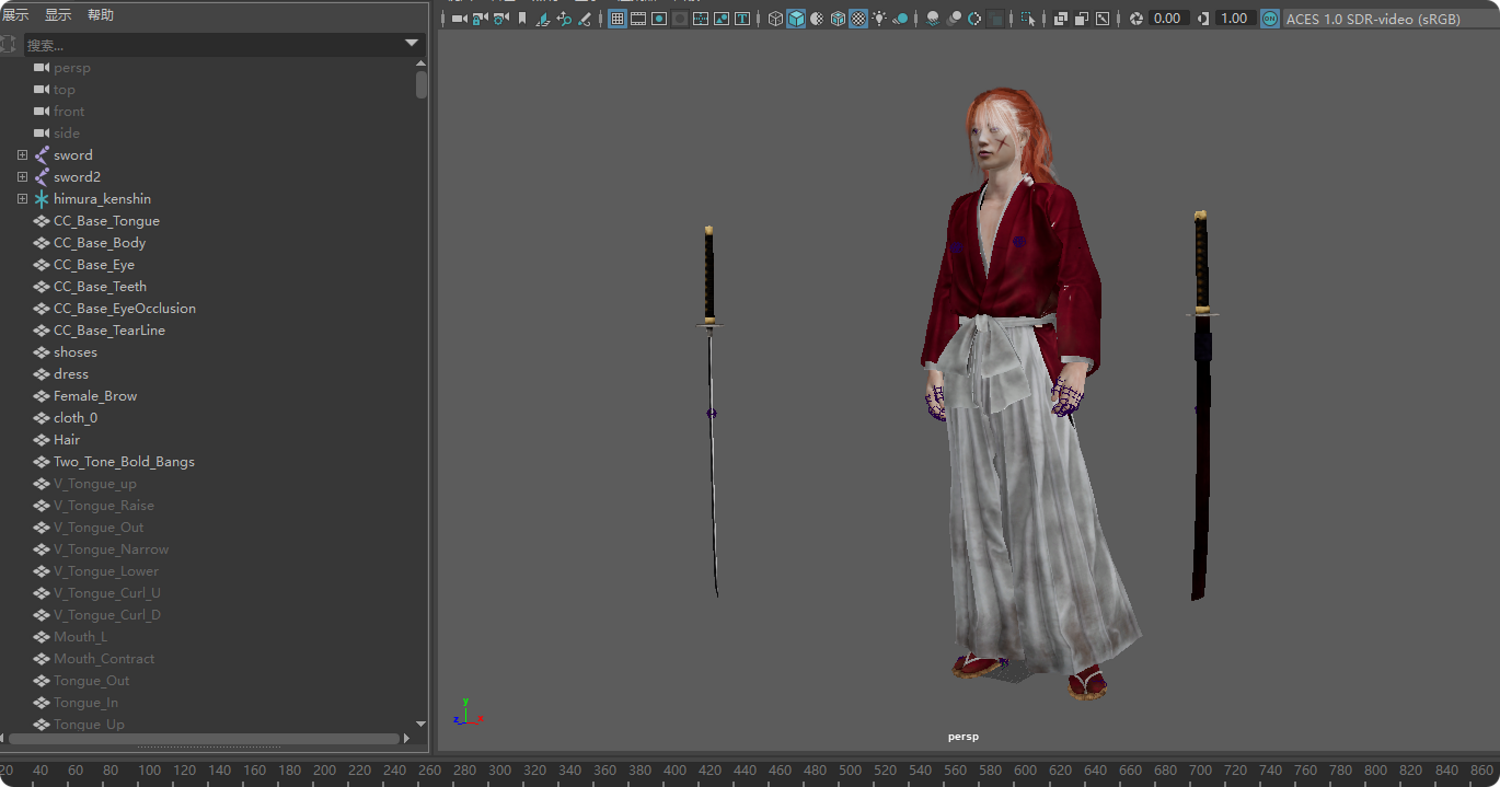Toggle the Gate Mask display
The height and width of the screenshot is (787, 1500).
680,18
